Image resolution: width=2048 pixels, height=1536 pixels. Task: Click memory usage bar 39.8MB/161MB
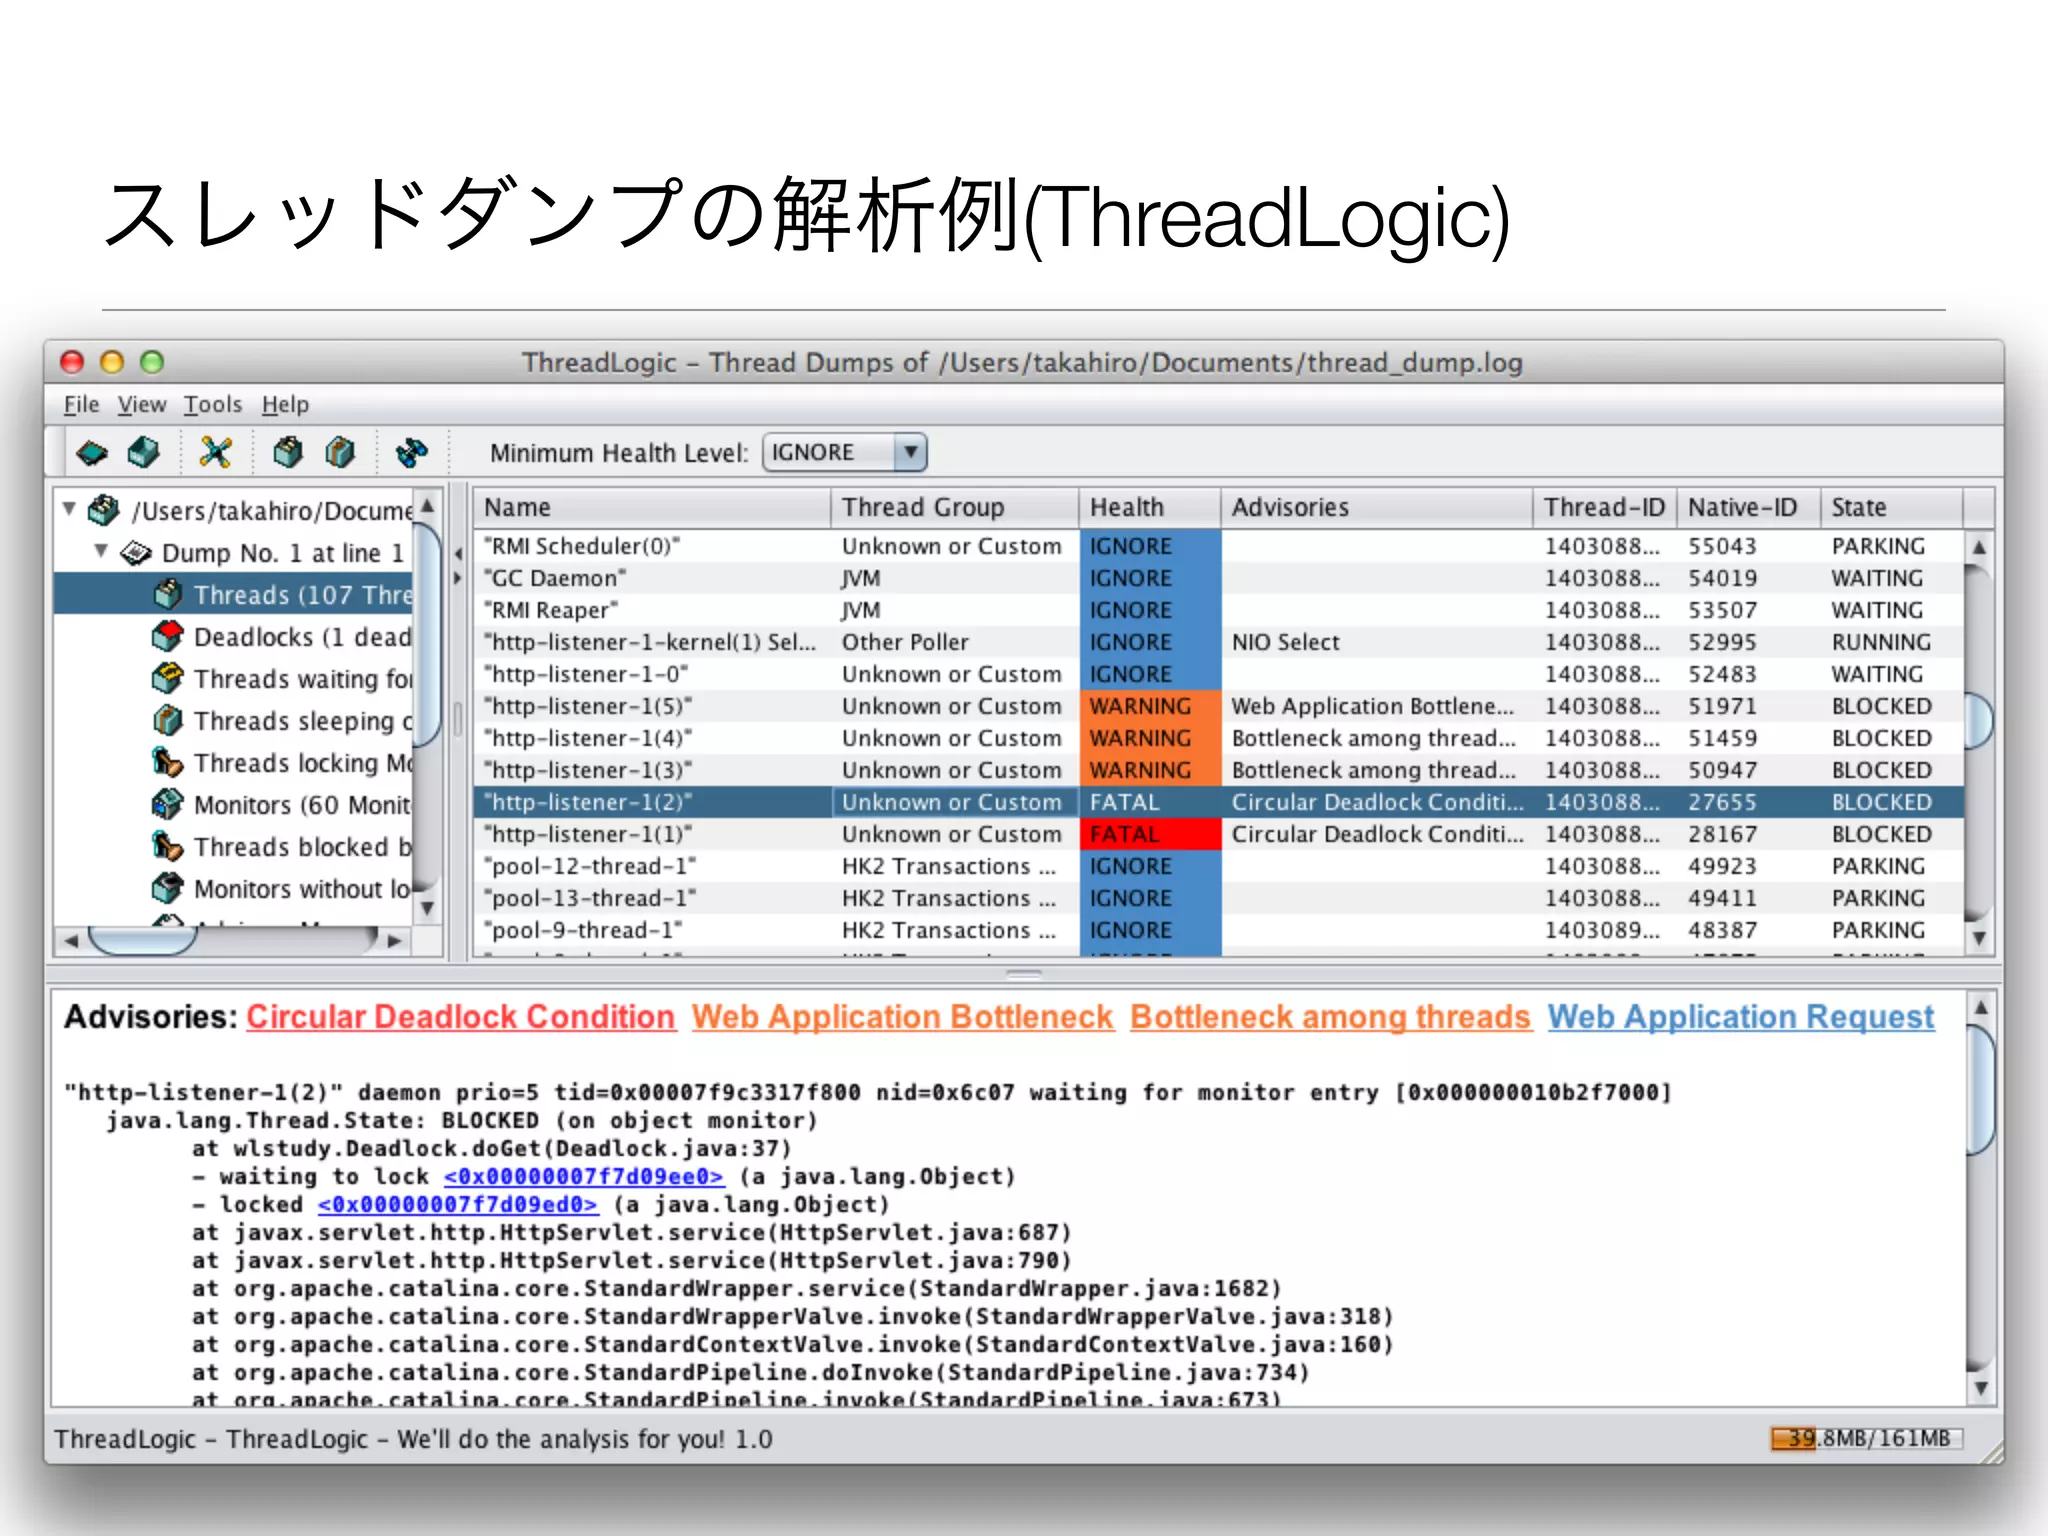pyautogui.click(x=1866, y=1438)
